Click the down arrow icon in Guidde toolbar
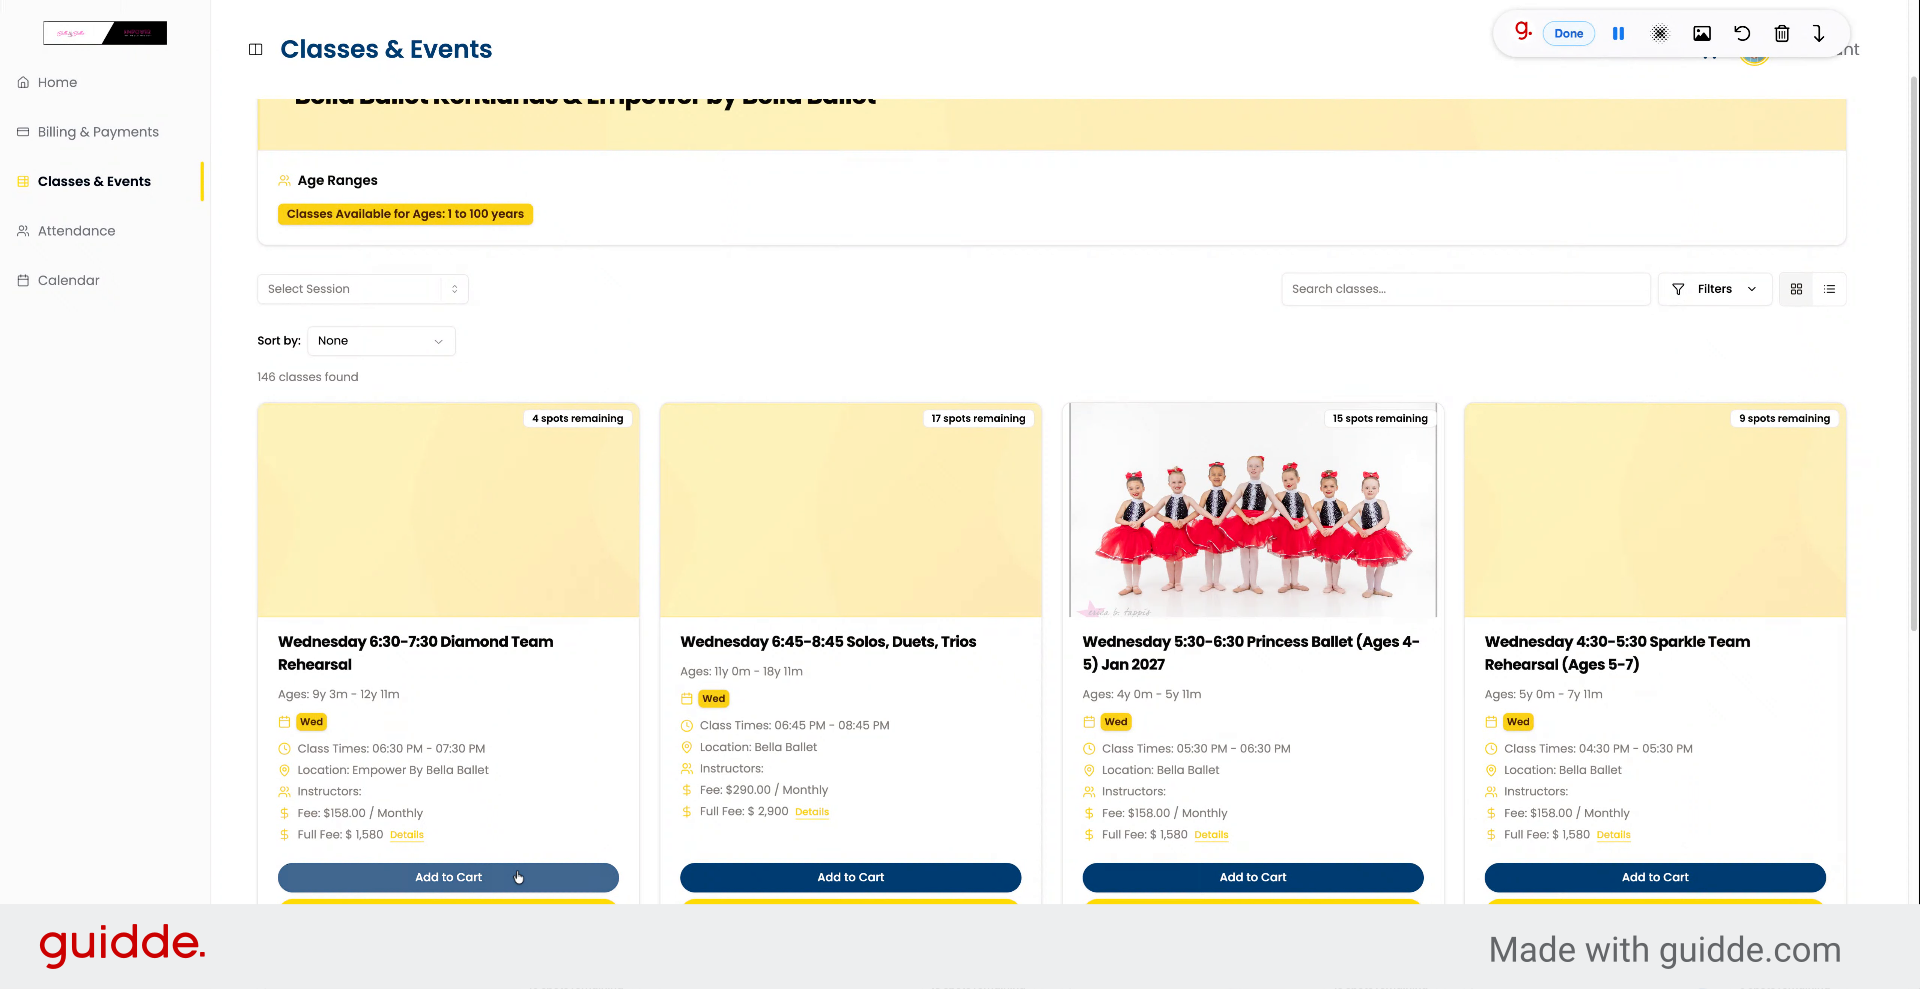This screenshot has height=989, width=1920. 1819,34
